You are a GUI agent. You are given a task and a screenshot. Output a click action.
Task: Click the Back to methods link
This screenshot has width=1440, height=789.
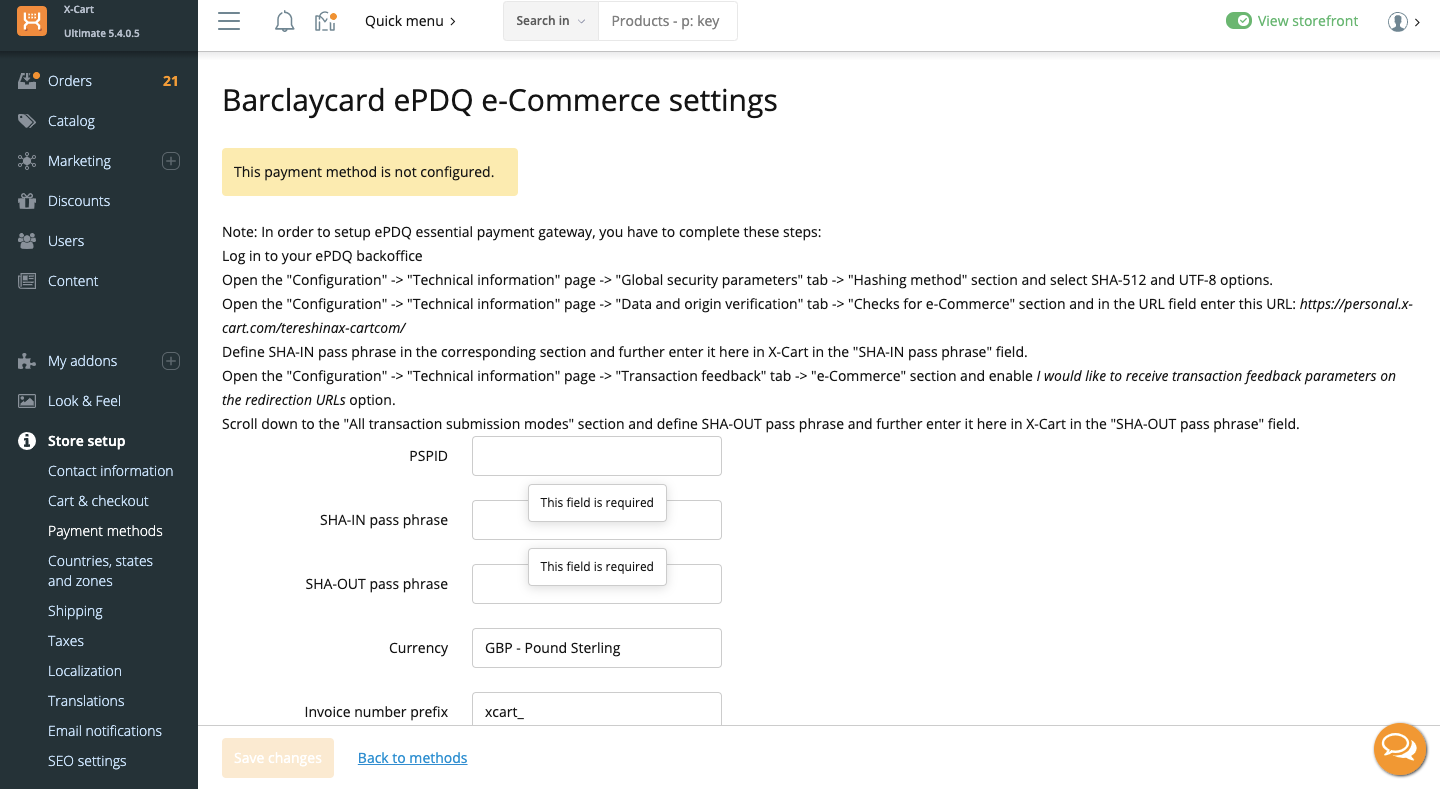[x=412, y=758]
